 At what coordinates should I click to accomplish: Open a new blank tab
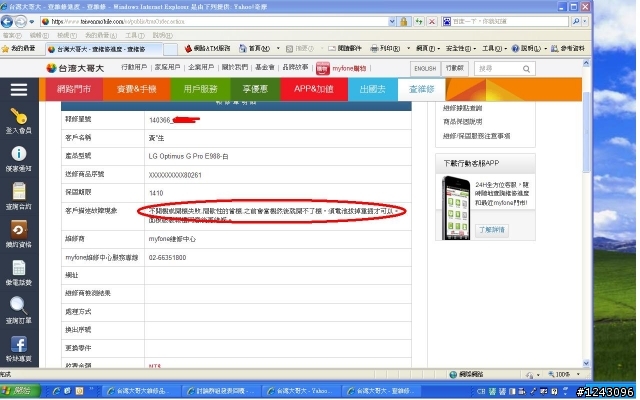coord(171,49)
